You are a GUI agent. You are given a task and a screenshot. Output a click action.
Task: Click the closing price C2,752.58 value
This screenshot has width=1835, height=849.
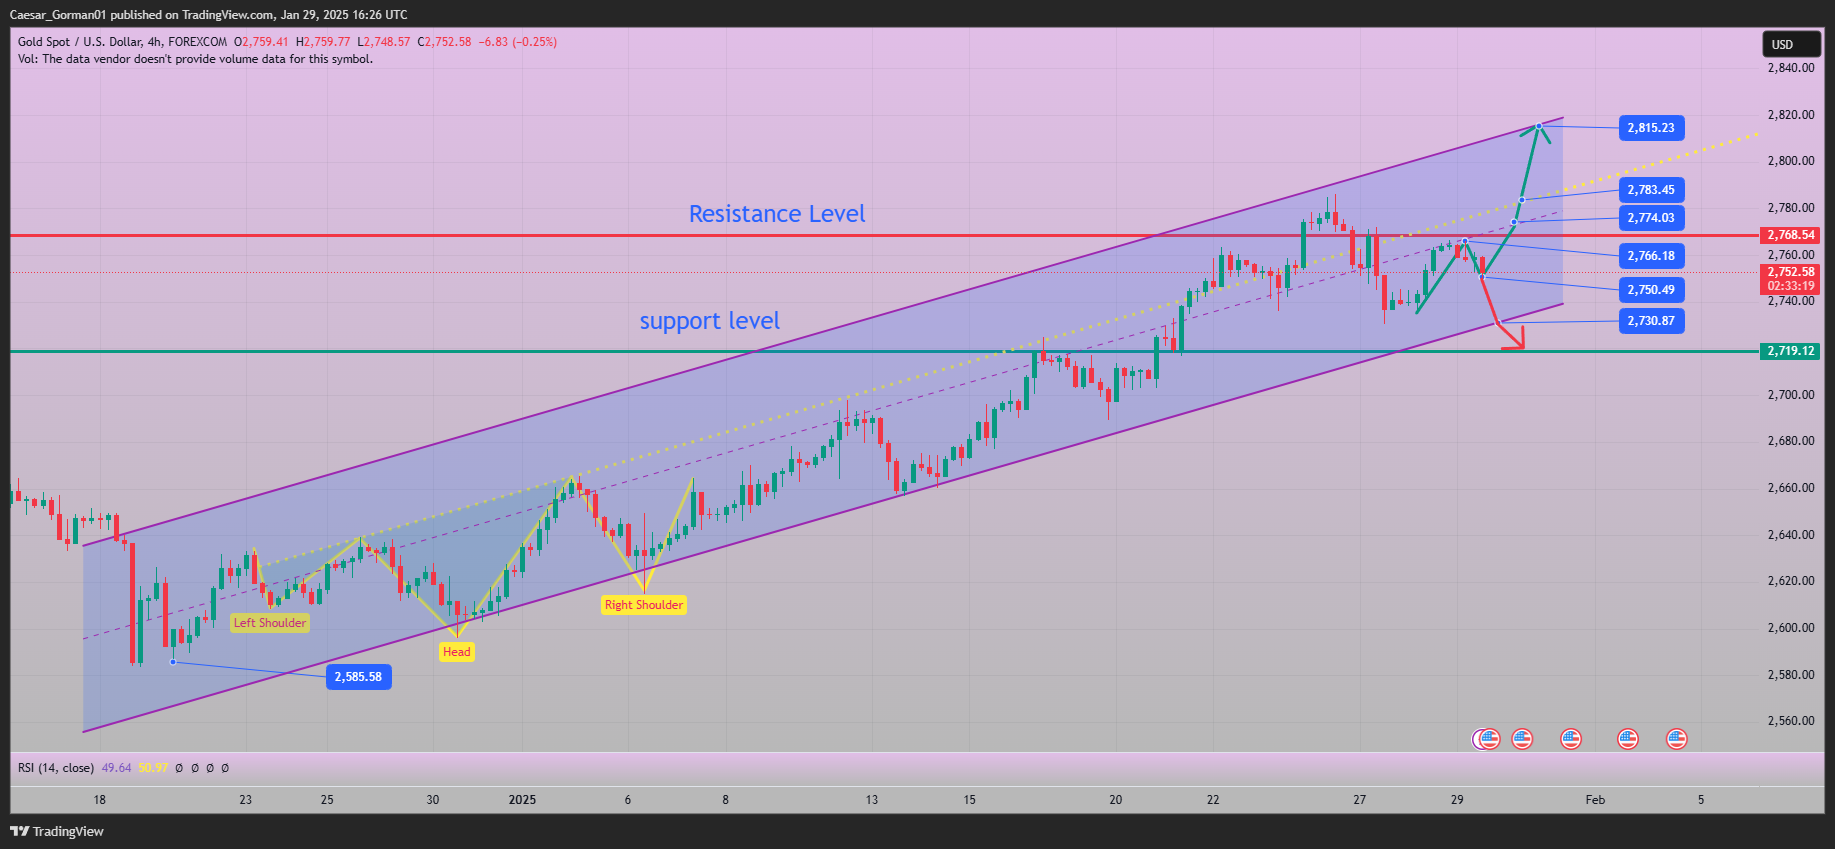[x=444, y=42]
